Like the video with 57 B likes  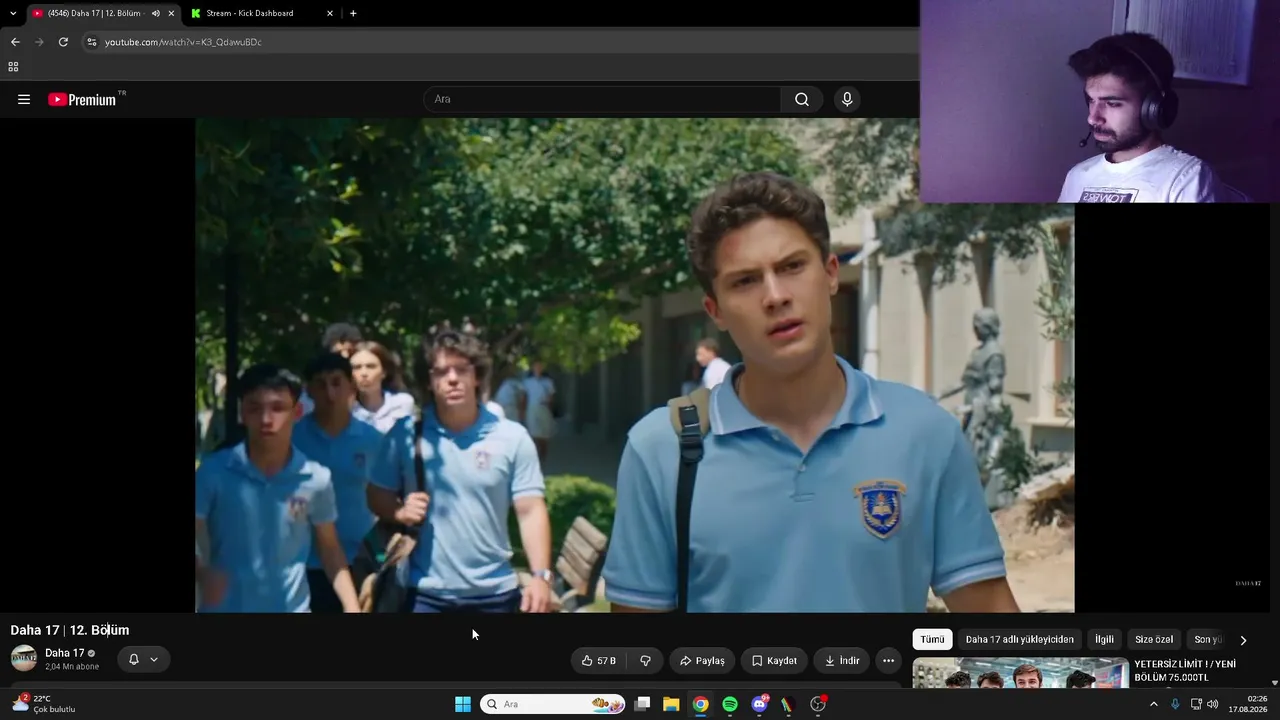pos(598,661)
